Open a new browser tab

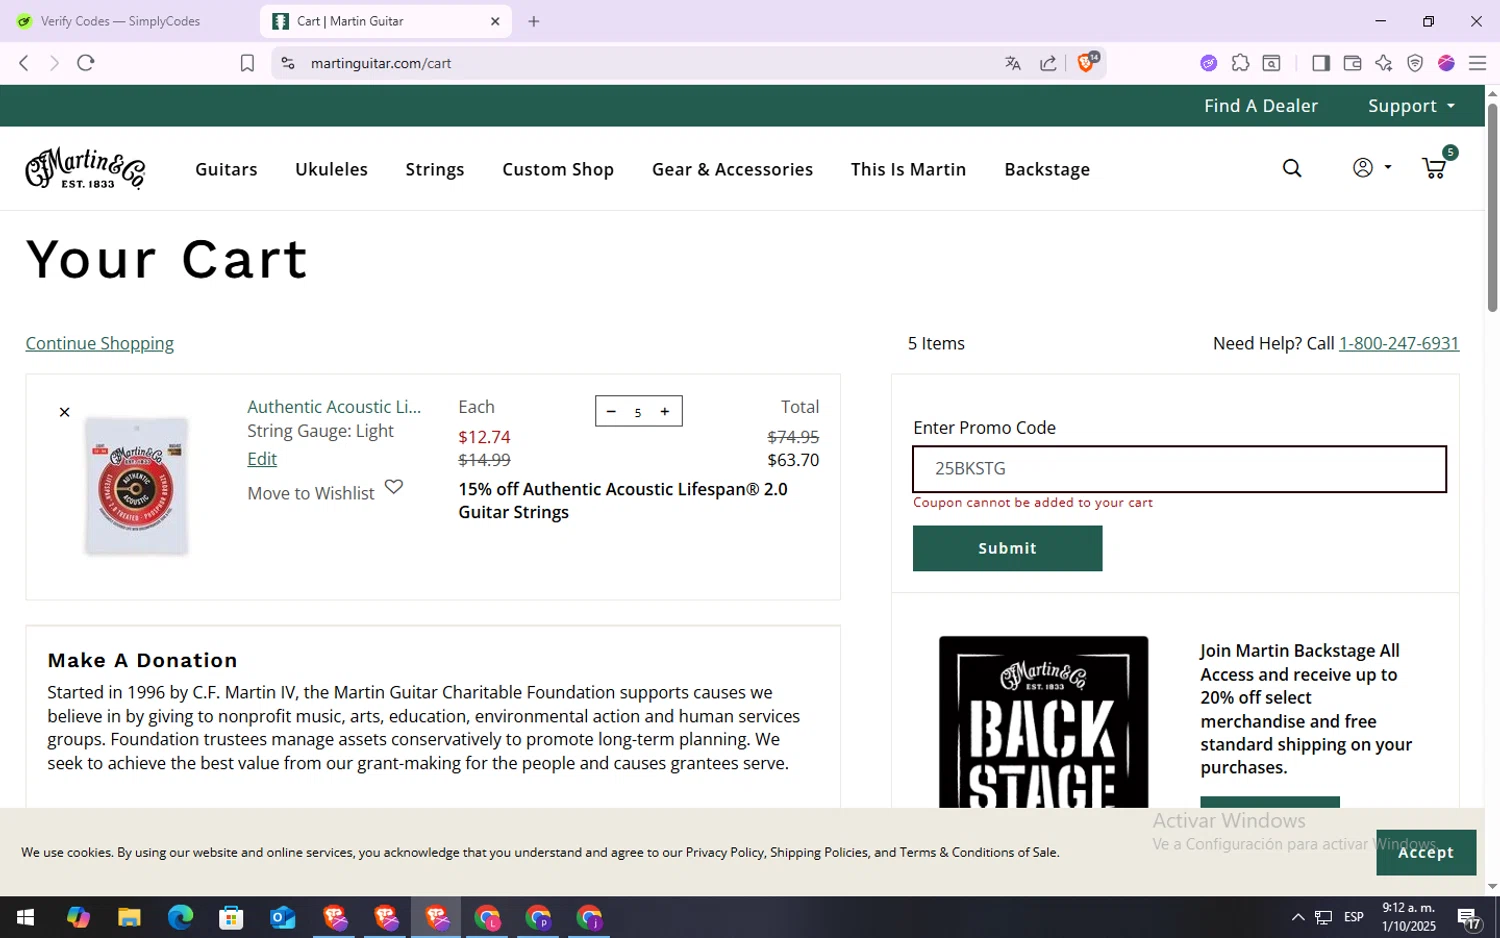tap(534, 21)
